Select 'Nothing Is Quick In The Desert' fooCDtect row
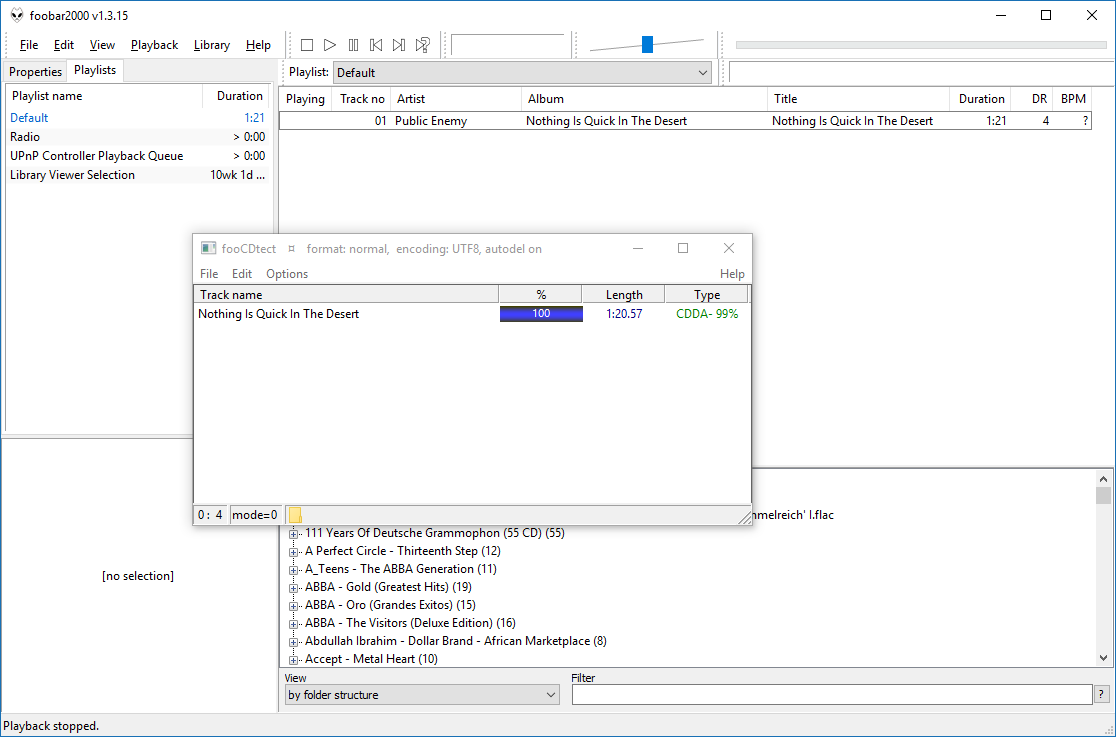Viewport: 1116px width, 737px height. tap(472, 314)
